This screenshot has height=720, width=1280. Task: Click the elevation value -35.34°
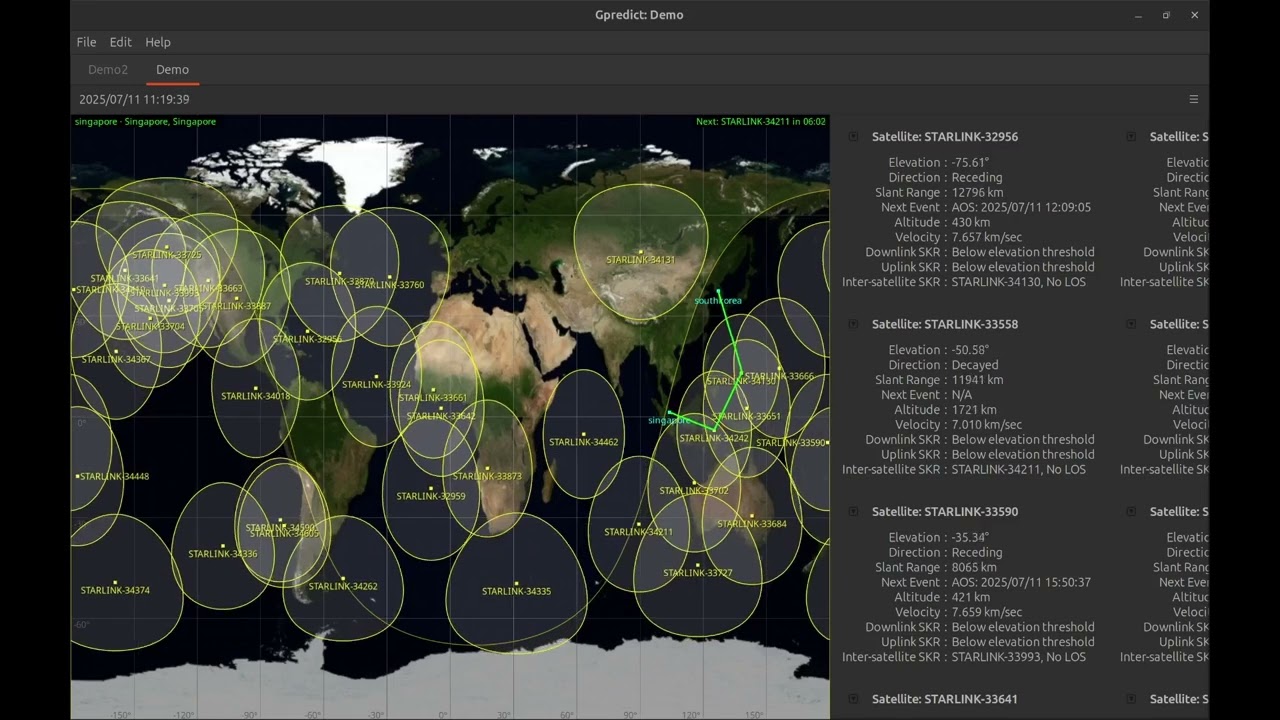(970, 537)
